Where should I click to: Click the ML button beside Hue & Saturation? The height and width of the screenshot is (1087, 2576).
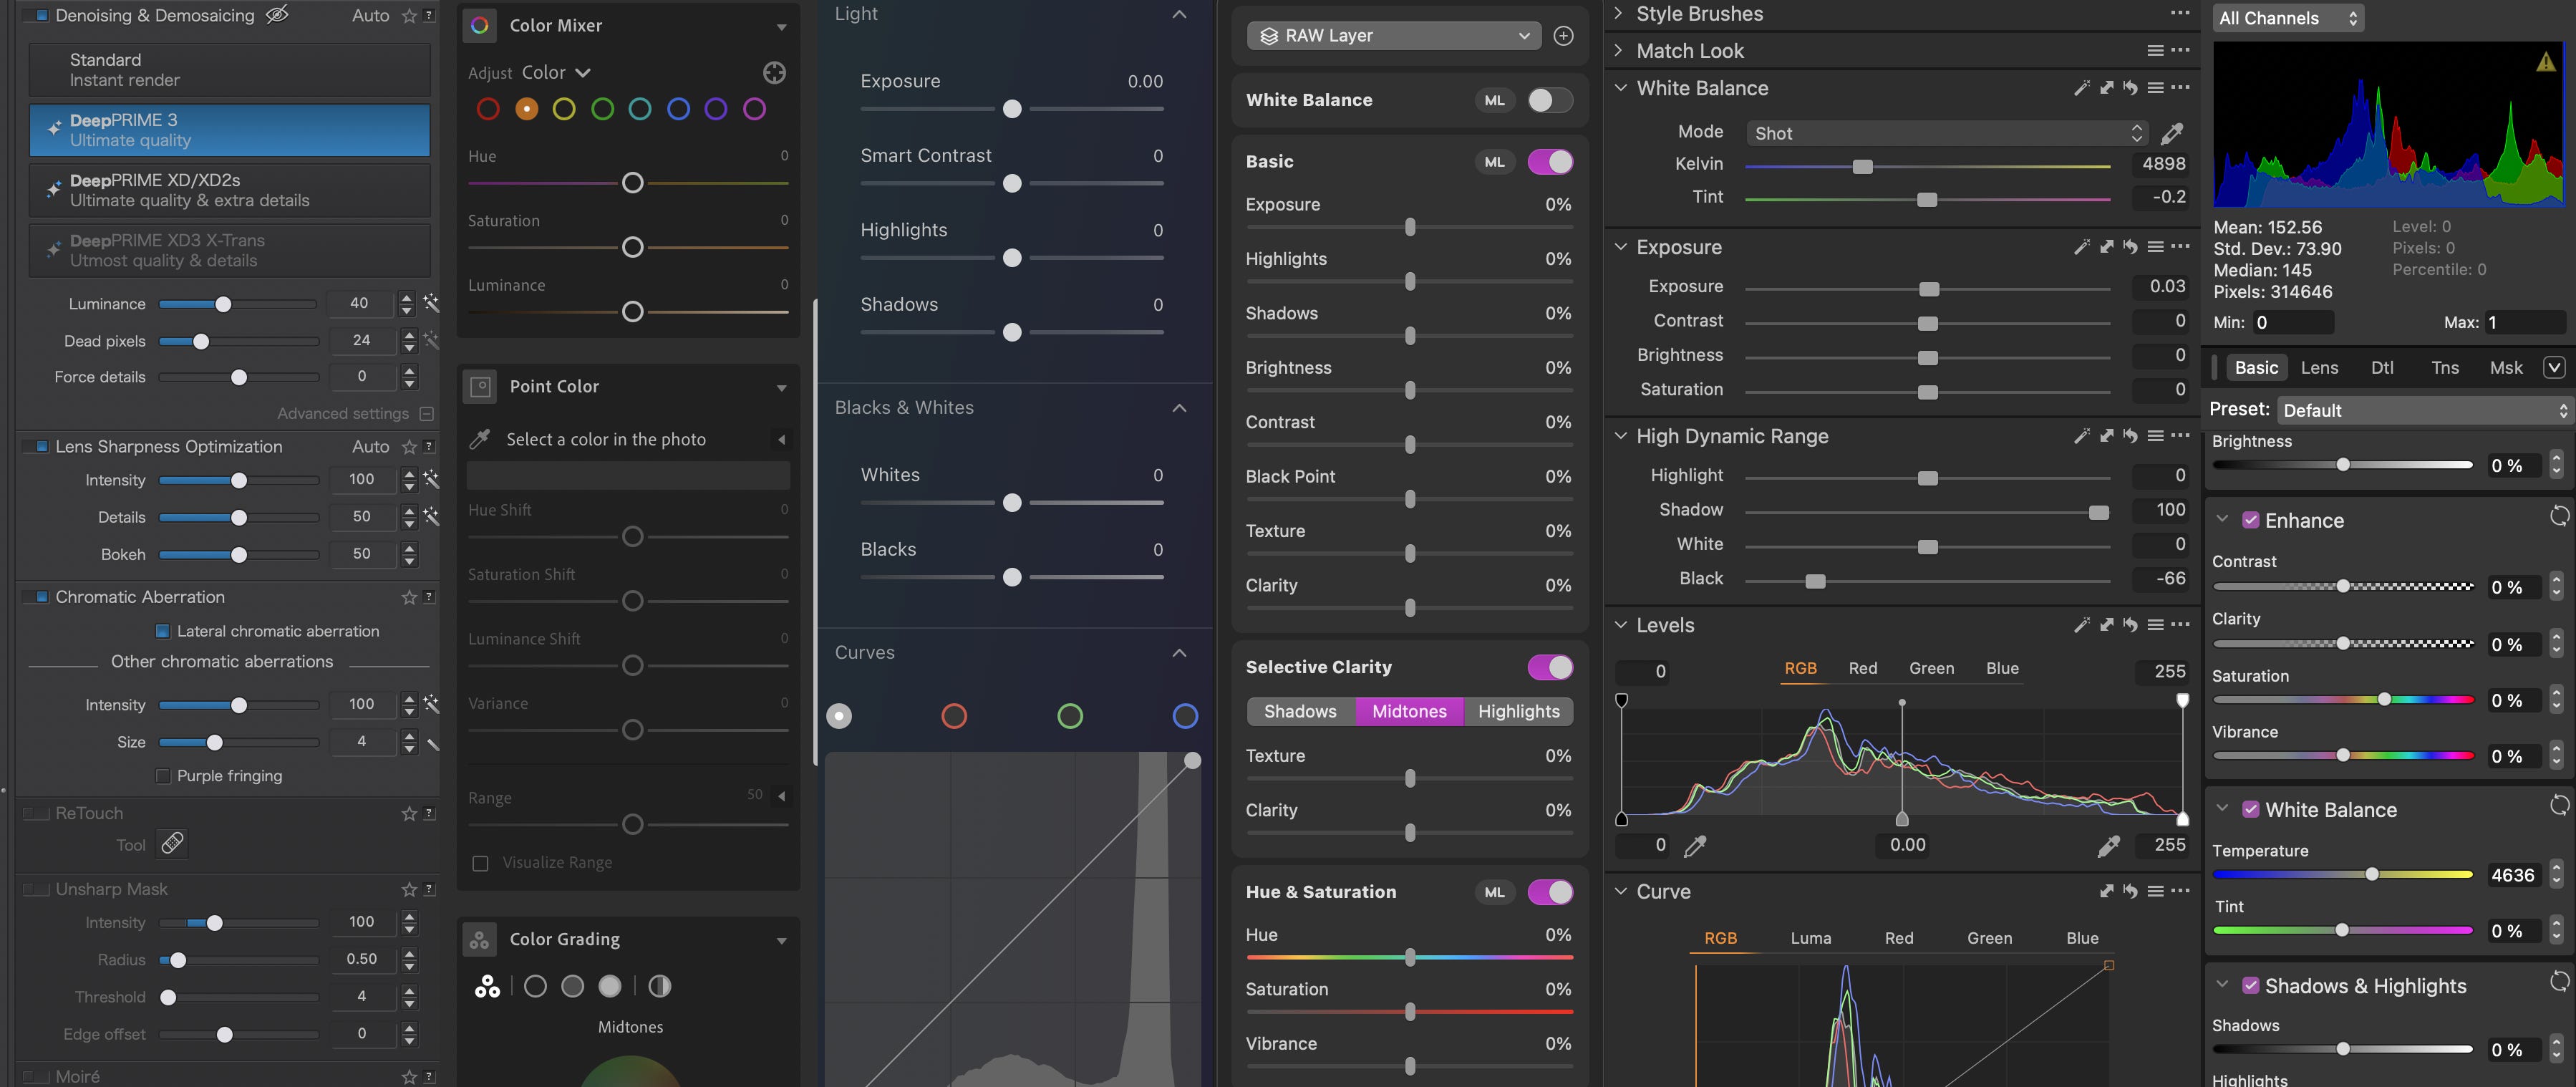pyautogui.click(x=1494, y=892)
